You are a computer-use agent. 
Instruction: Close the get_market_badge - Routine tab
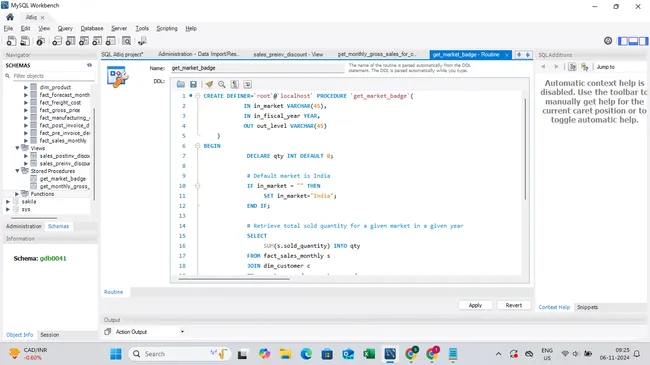[507, 55]
